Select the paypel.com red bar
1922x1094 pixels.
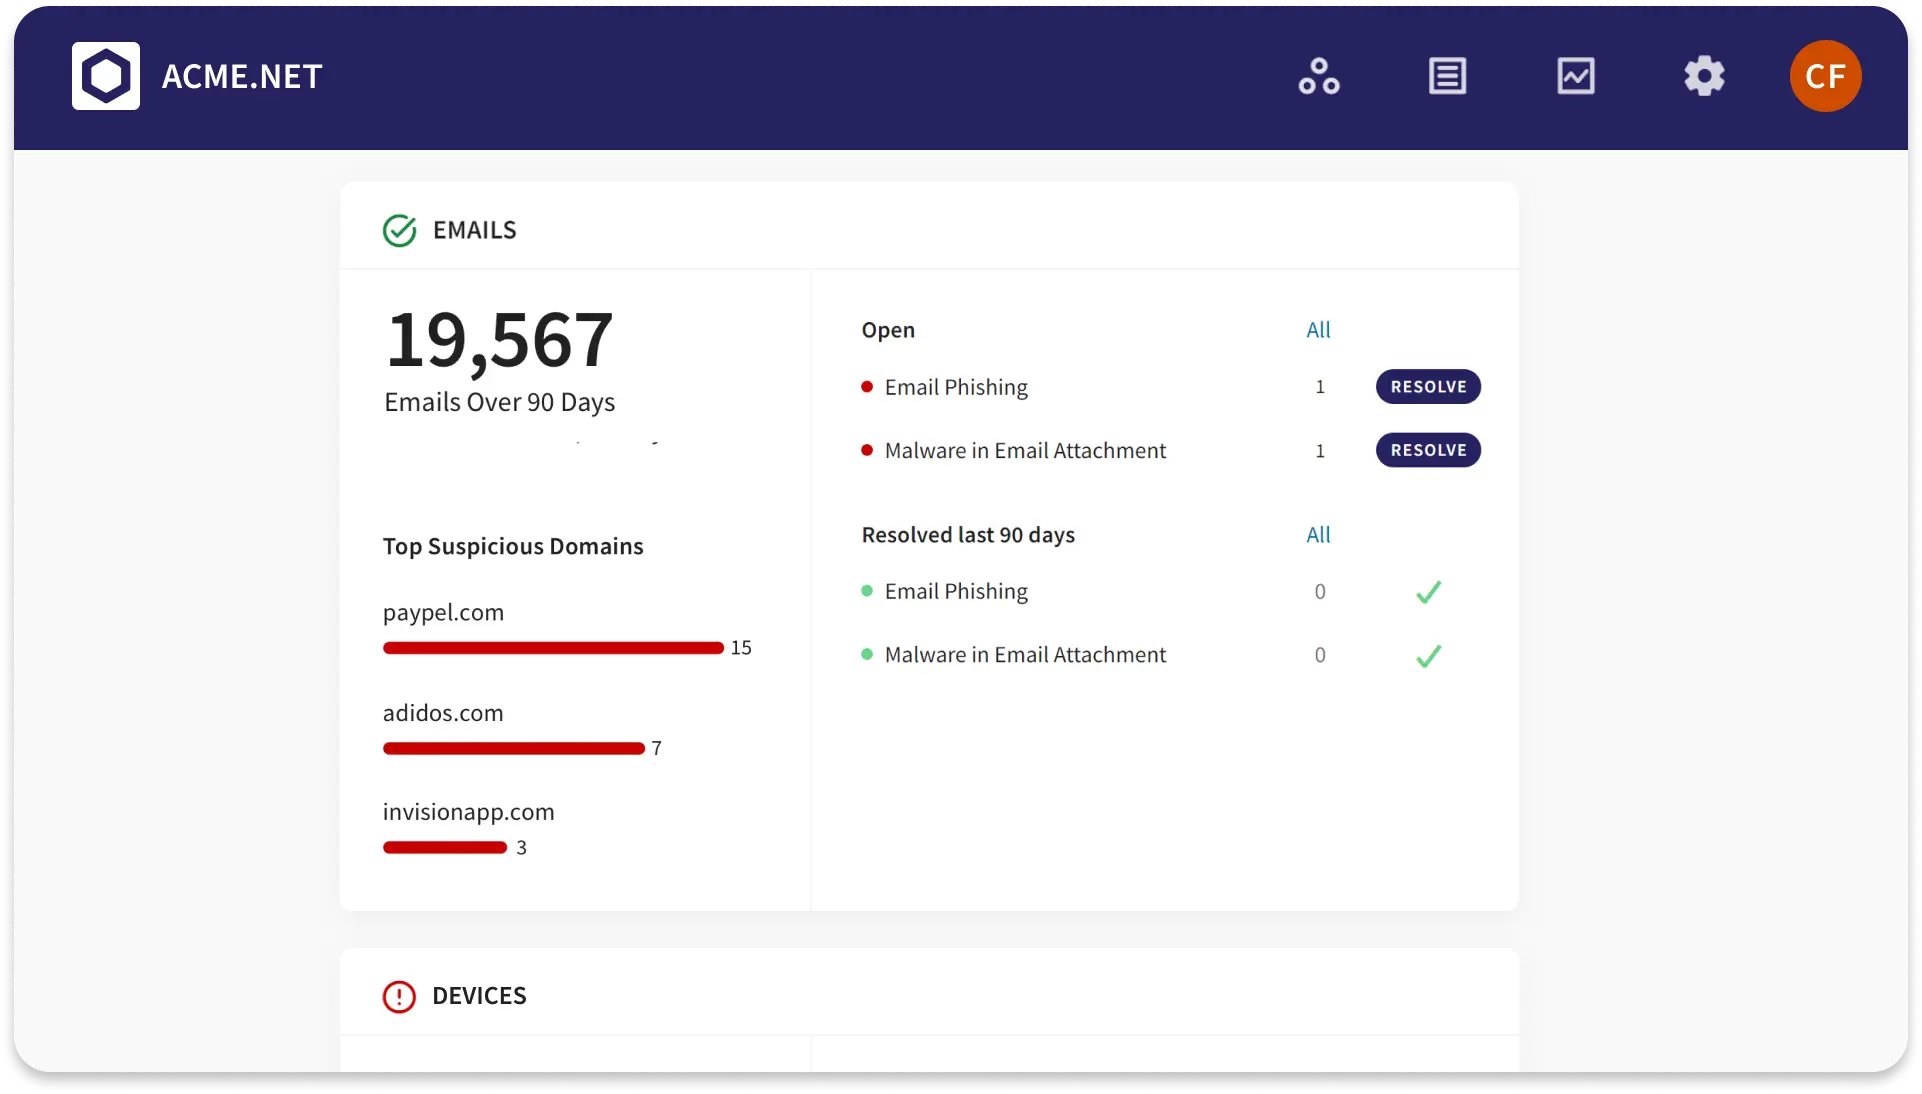tap(553, 648)
